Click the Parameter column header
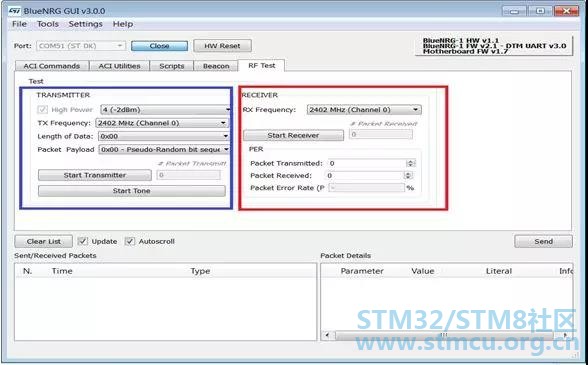Viewport: 588px width, 365px height. (x=362, y=271)
